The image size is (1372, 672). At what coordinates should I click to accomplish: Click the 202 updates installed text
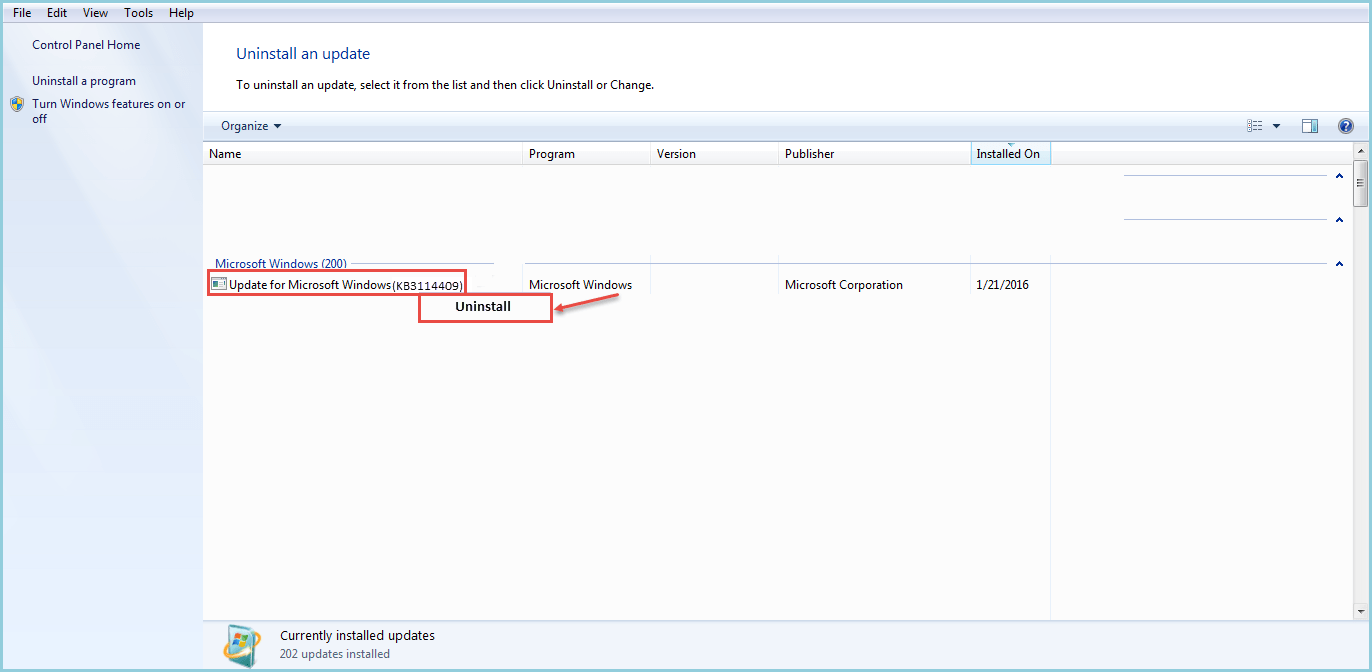335,654
